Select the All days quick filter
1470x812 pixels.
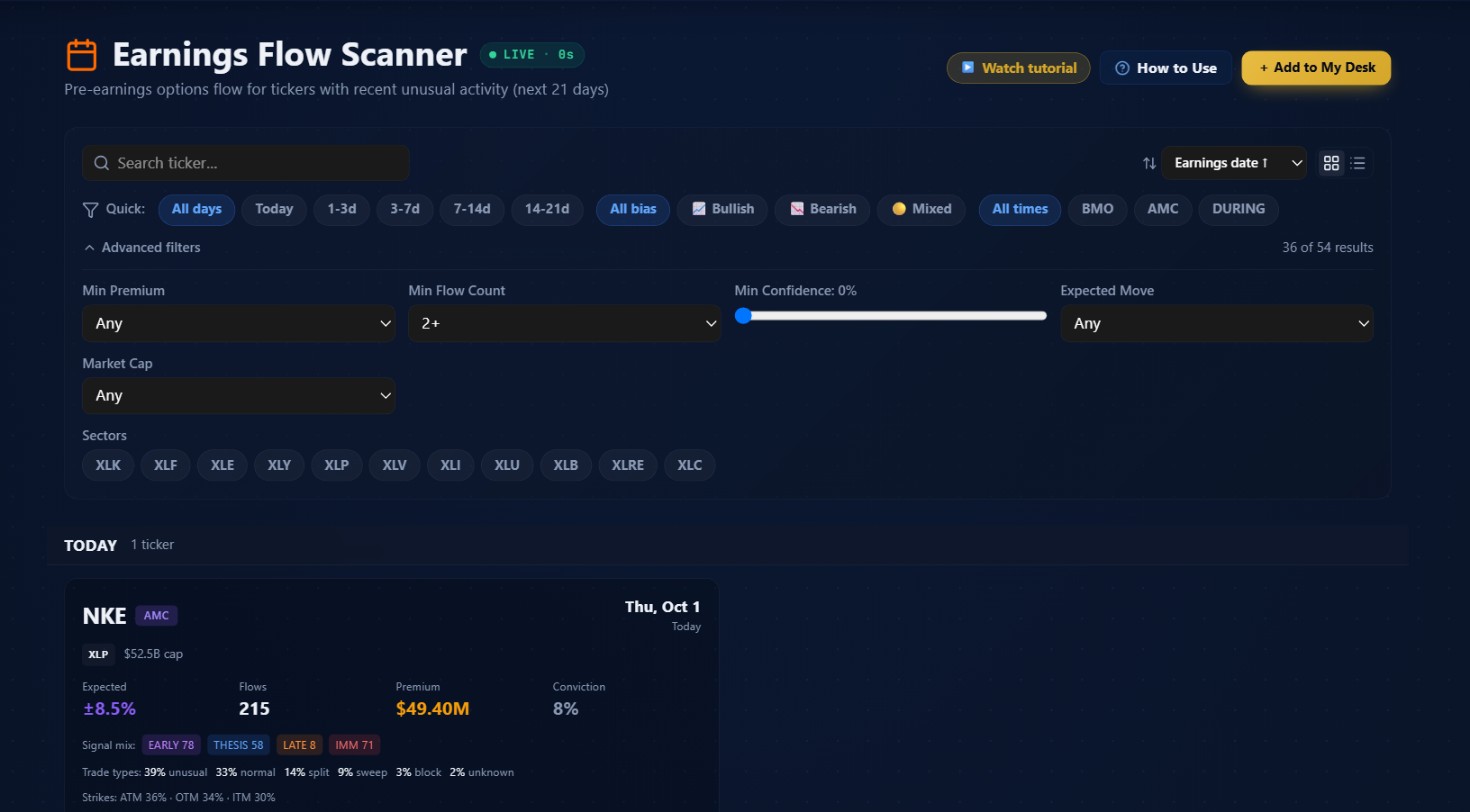[197, 209]
